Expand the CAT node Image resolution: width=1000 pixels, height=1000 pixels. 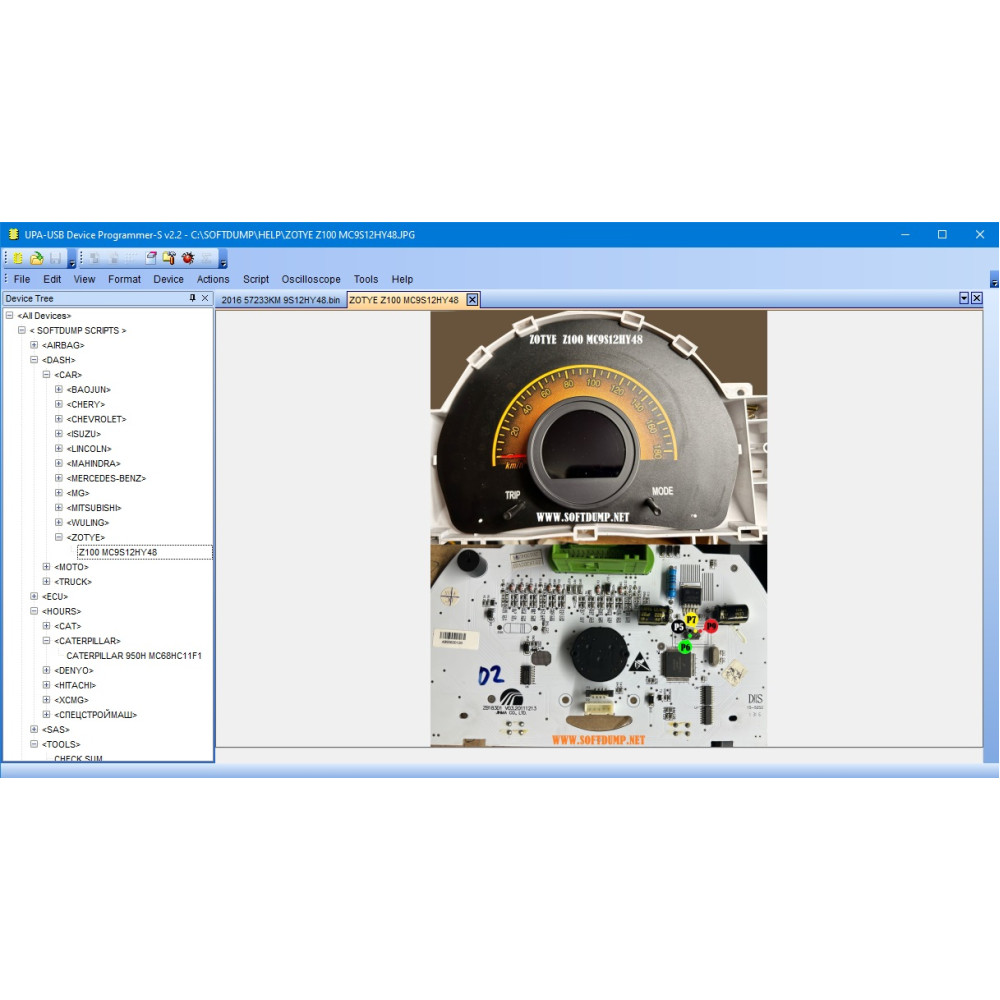pyautogui.click(x=46, y=626)
